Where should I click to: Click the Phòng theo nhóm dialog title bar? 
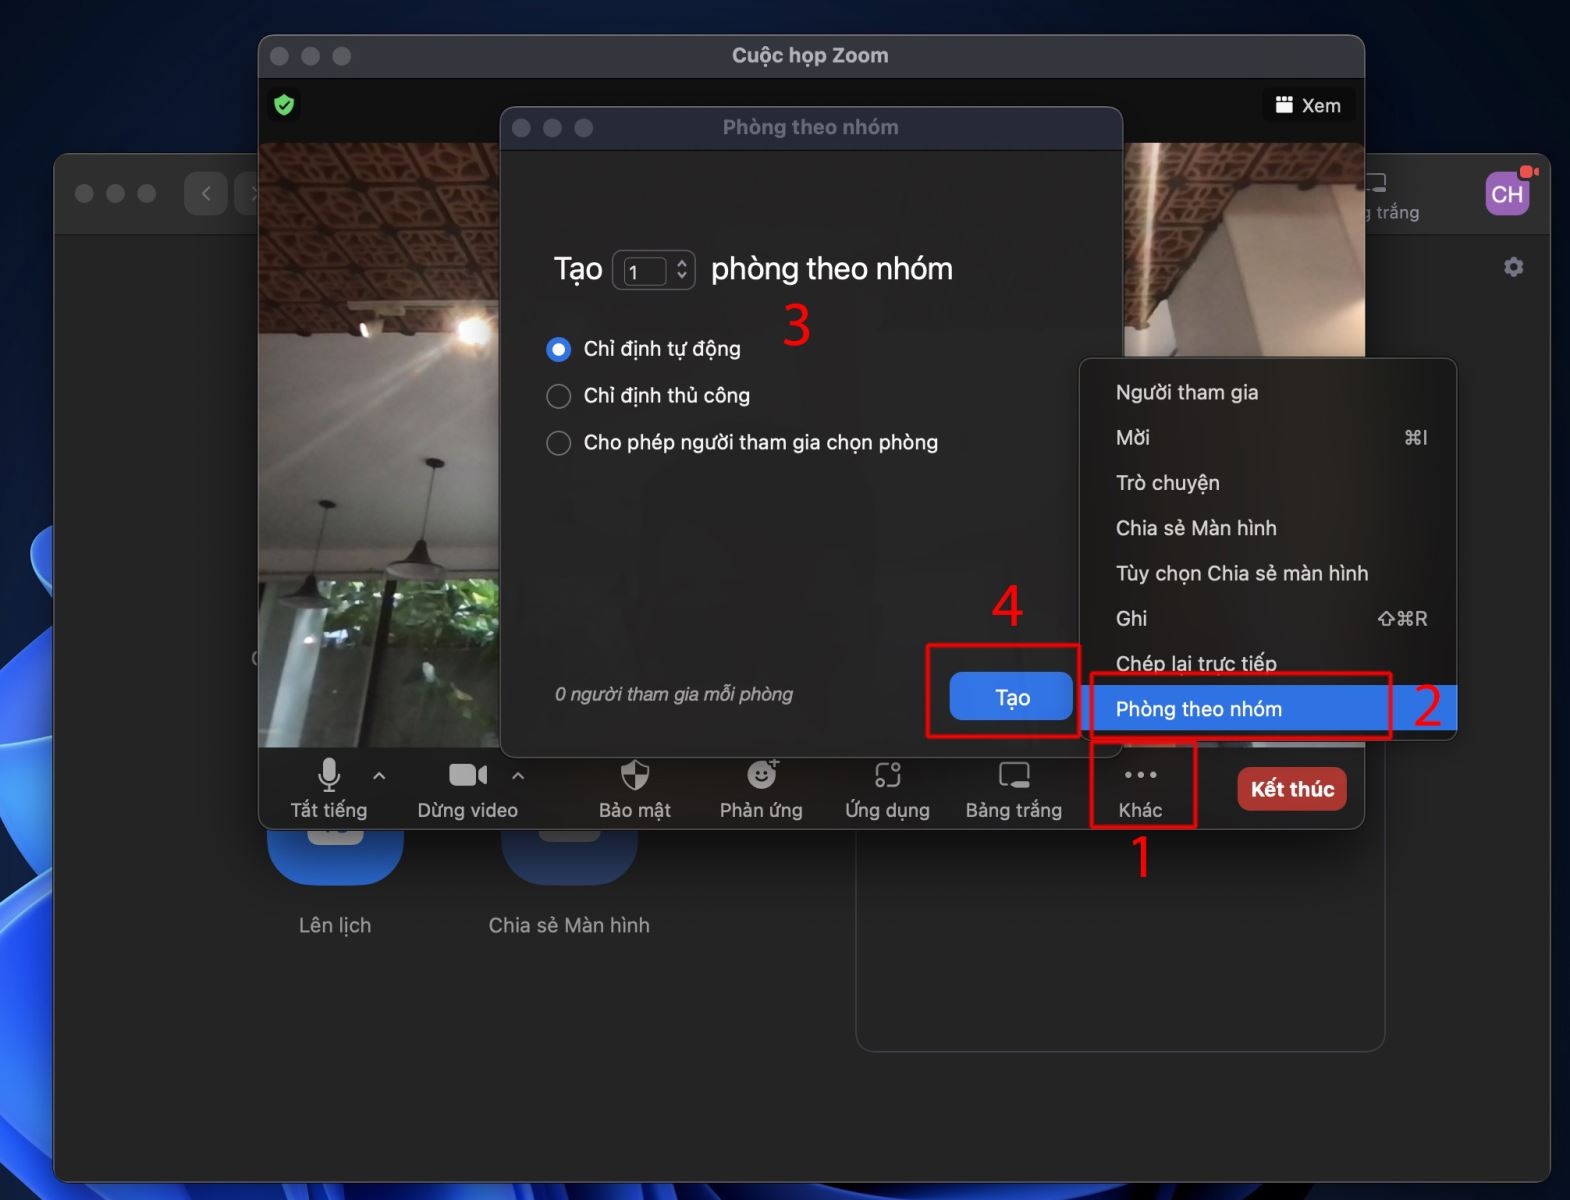pyautogui.click(x=811, y=128)
